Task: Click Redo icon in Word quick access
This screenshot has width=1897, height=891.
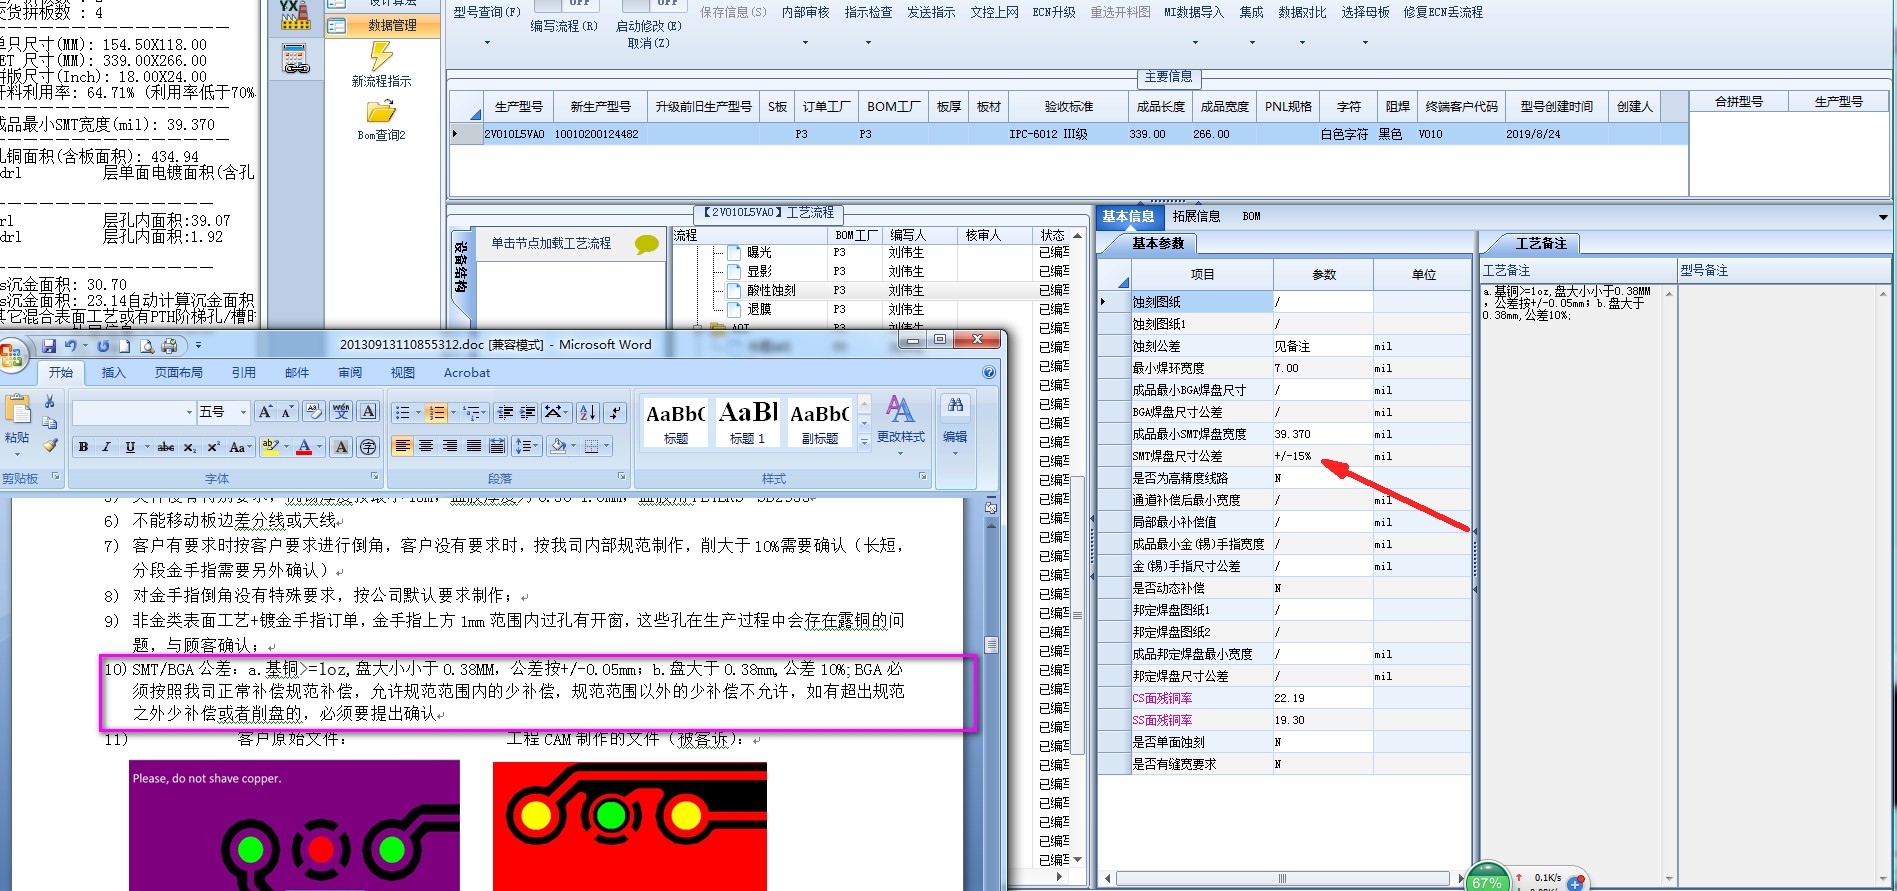Action: 103,346
